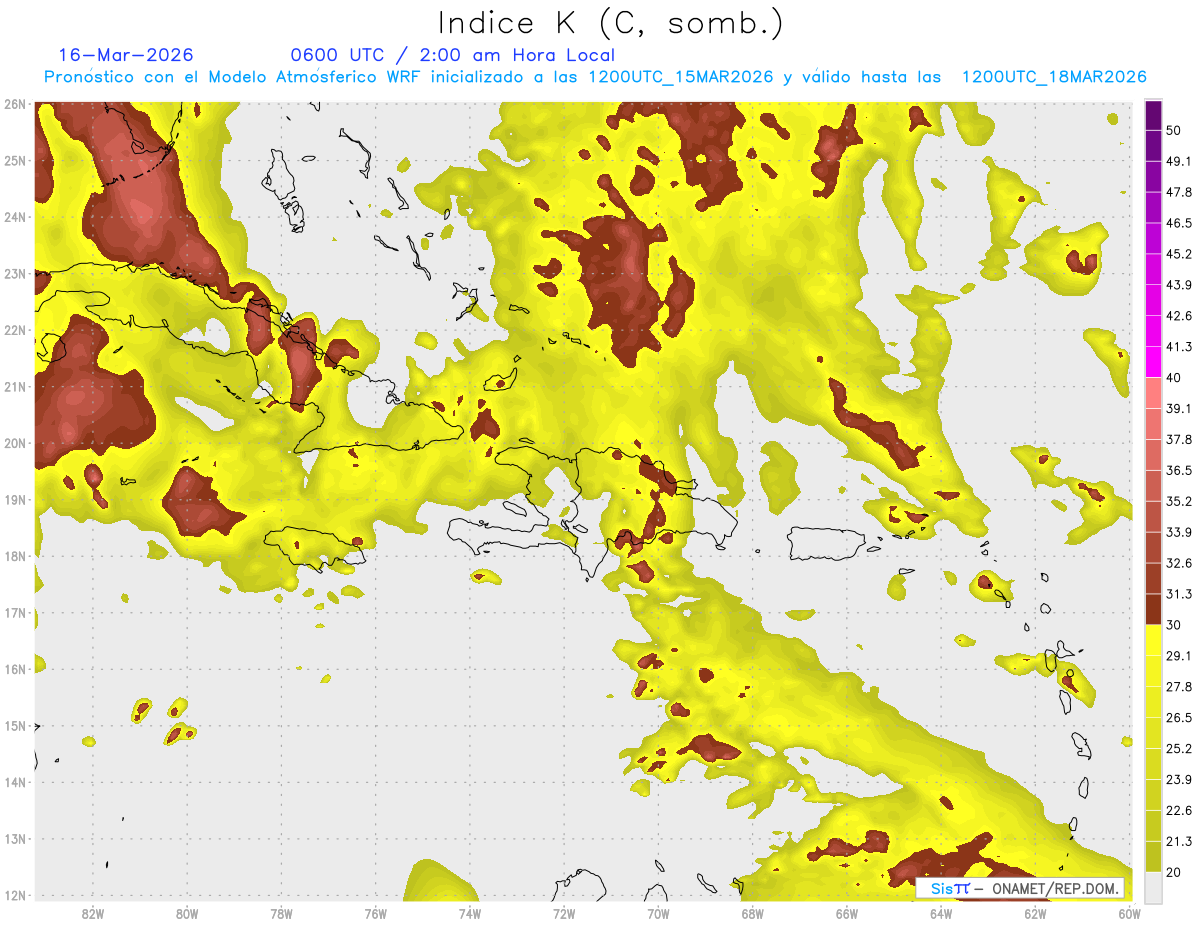Click the "45.2" scale value
The image size is (1200, 927).
[1179, 254]
